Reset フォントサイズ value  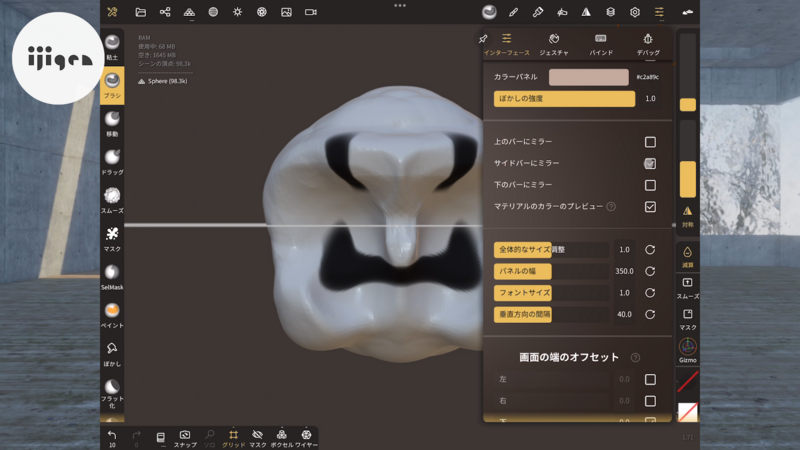650,293
